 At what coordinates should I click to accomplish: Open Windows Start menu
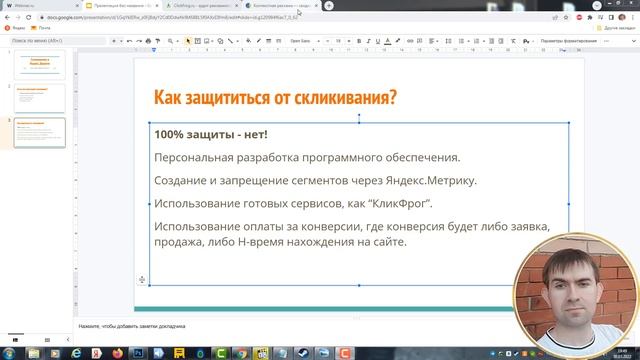[9, 353]
